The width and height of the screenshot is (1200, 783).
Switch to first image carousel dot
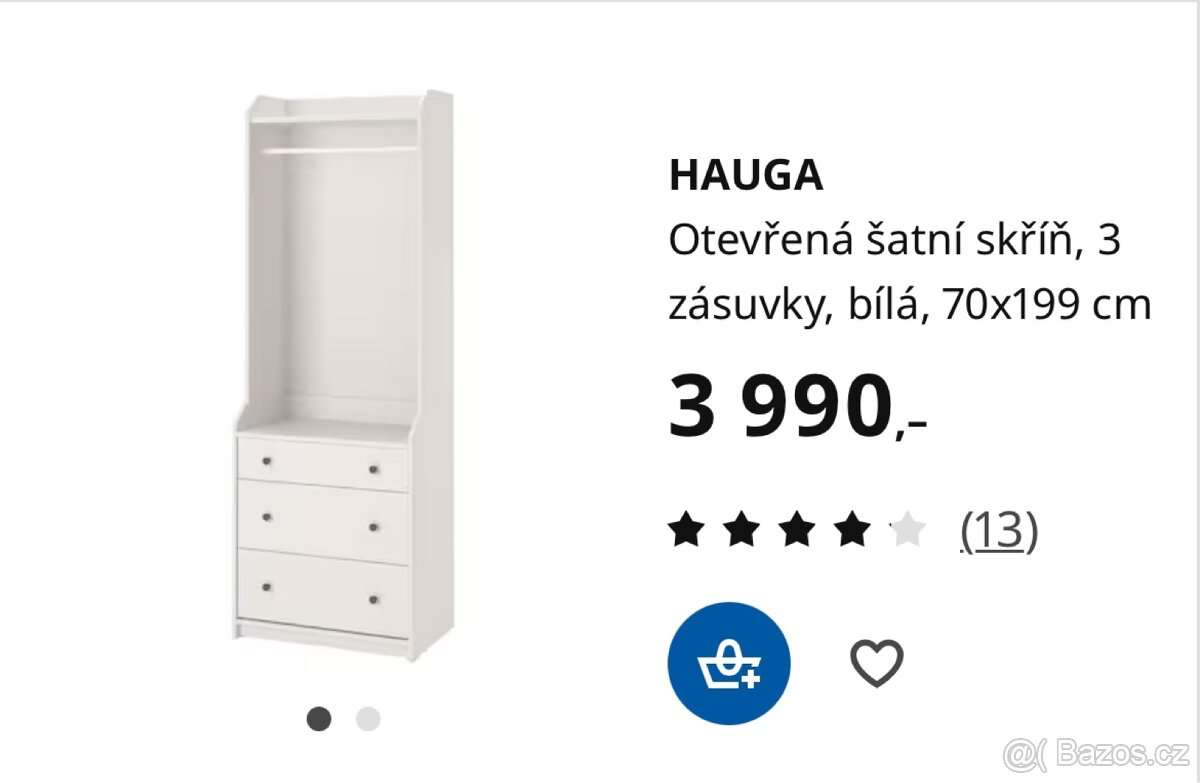(x=319, y=718)
